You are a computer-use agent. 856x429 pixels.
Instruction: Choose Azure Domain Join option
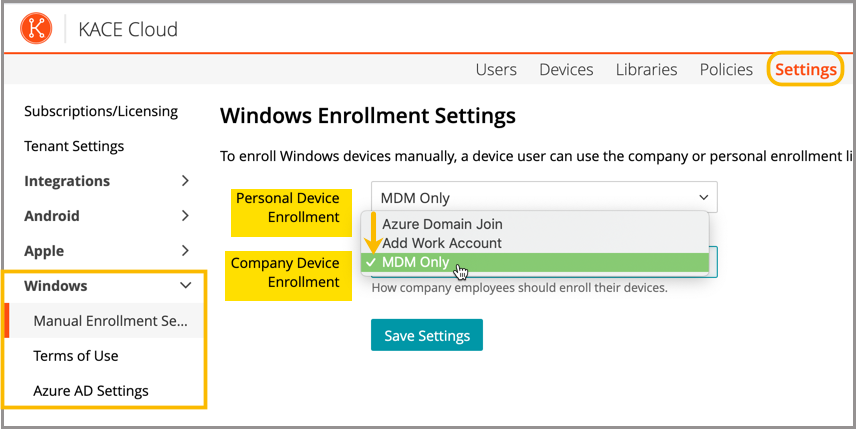442,224
